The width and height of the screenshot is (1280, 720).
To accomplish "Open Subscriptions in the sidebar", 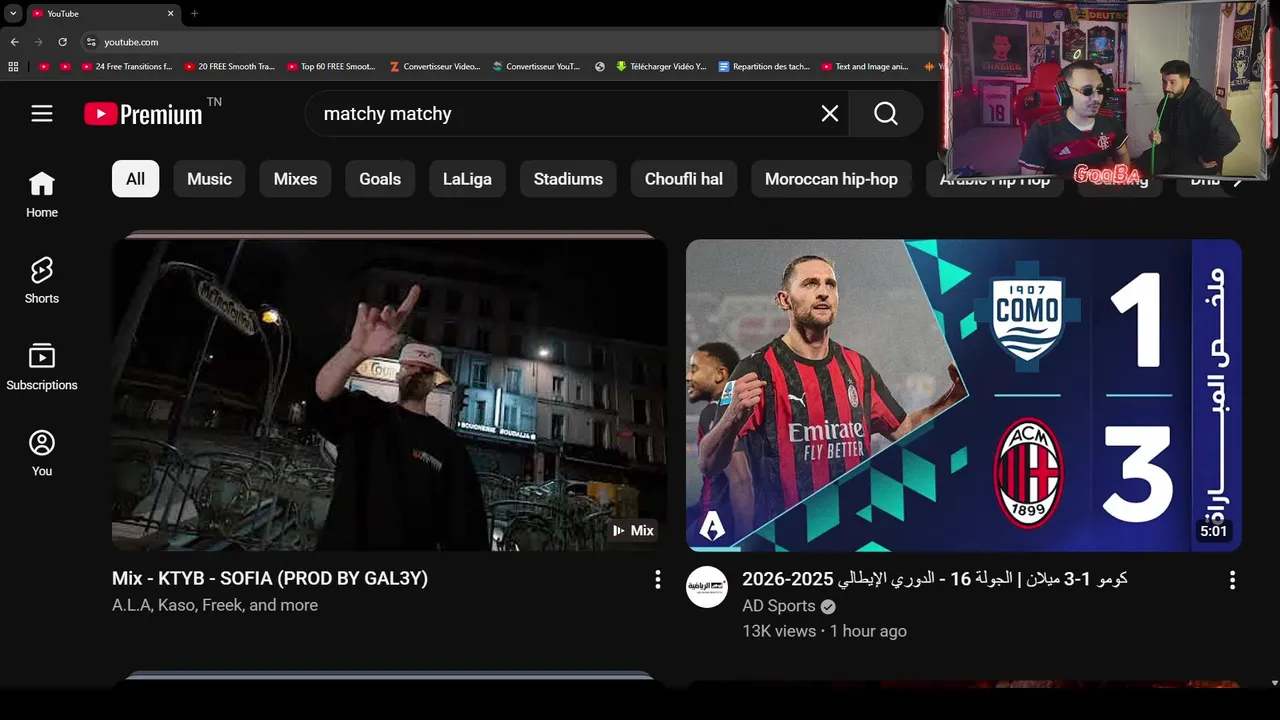I will point(42,367).
